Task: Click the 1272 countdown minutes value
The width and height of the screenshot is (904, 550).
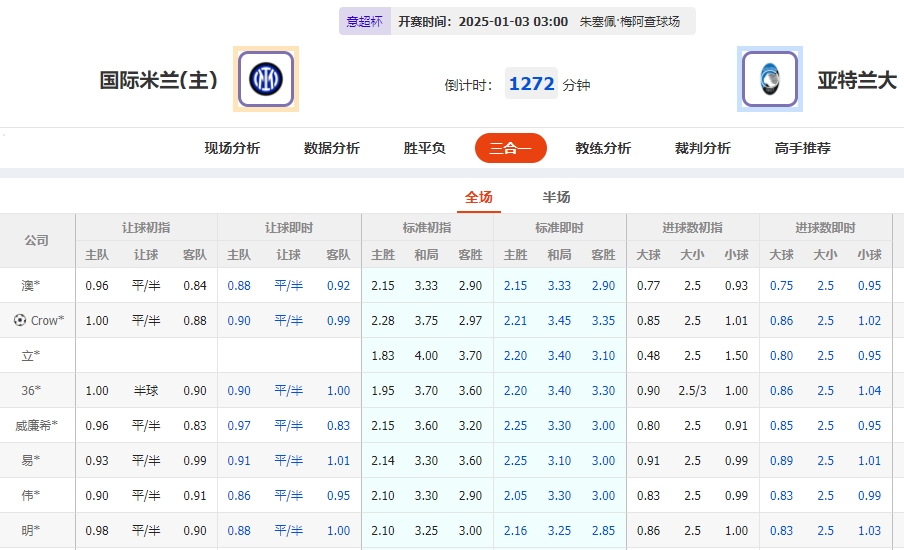Action: click(x=531, y=84)
